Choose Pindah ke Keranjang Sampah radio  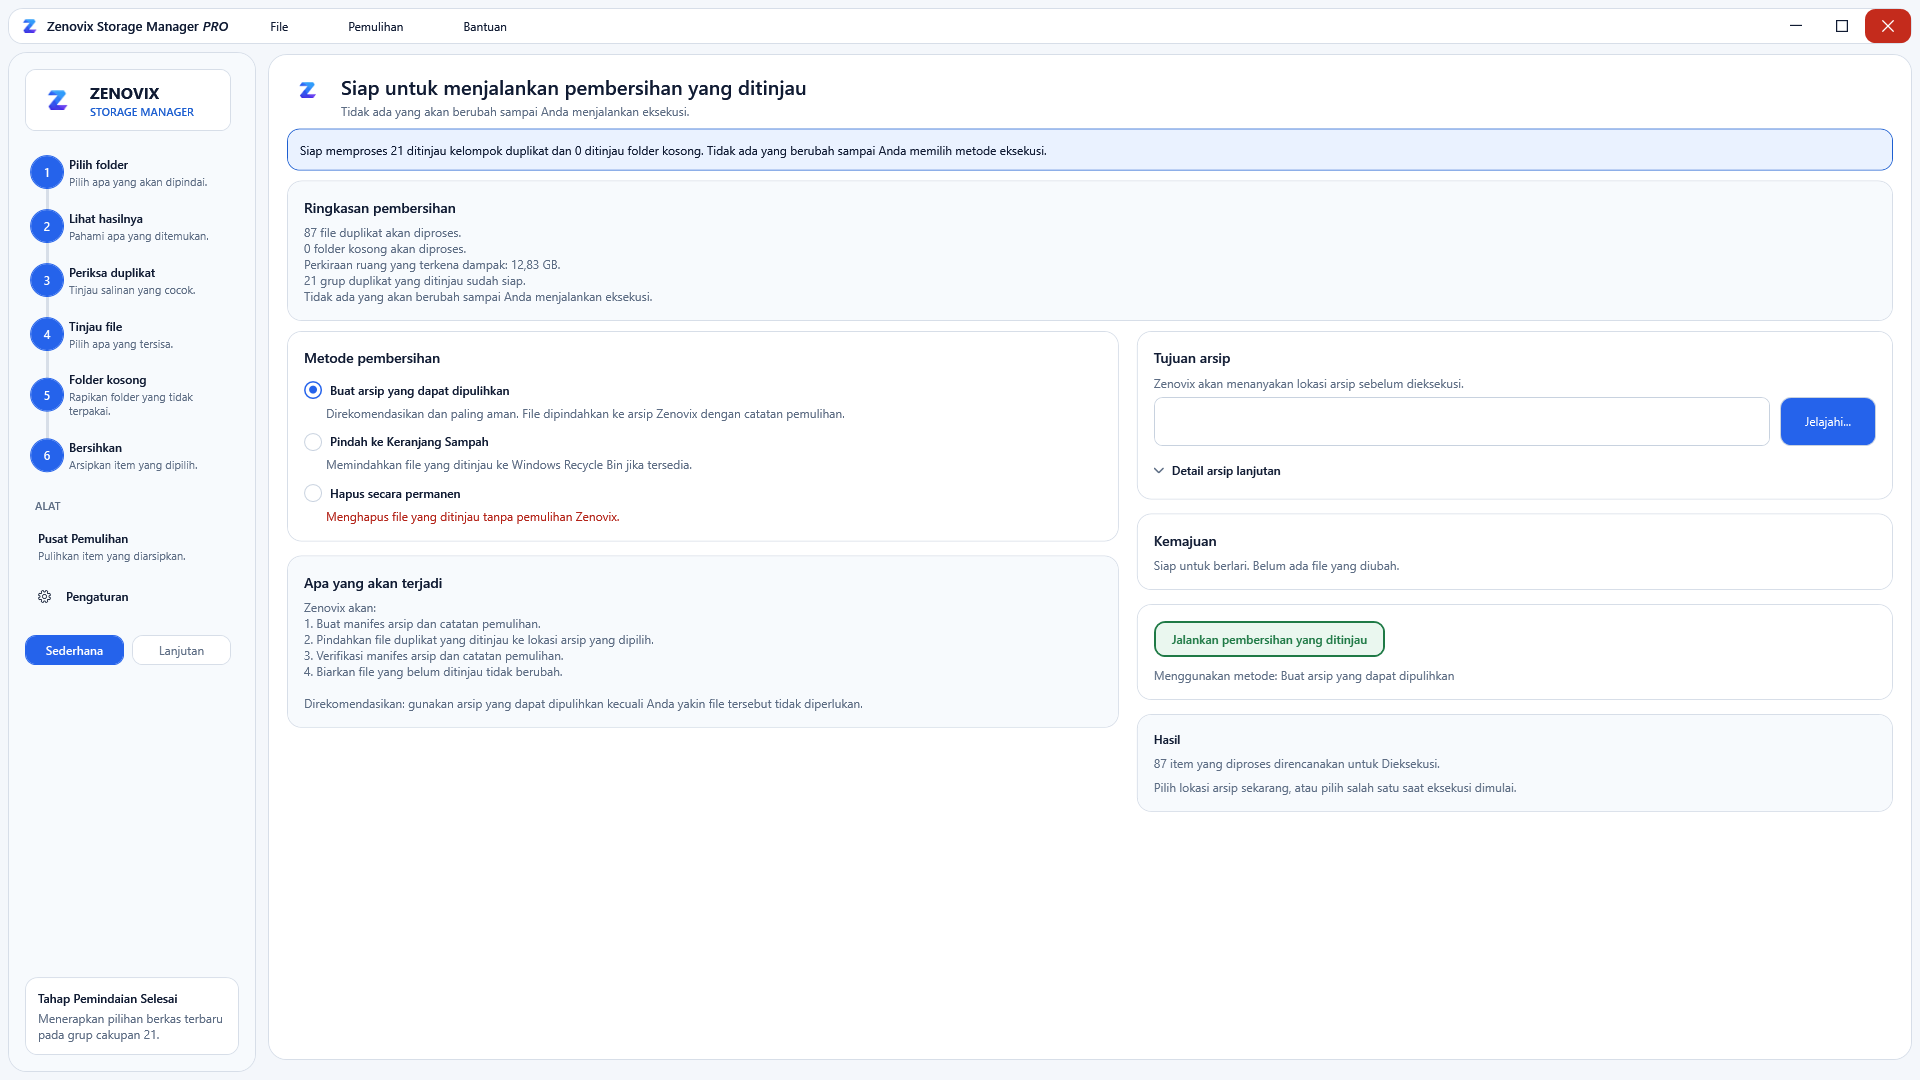313,442
